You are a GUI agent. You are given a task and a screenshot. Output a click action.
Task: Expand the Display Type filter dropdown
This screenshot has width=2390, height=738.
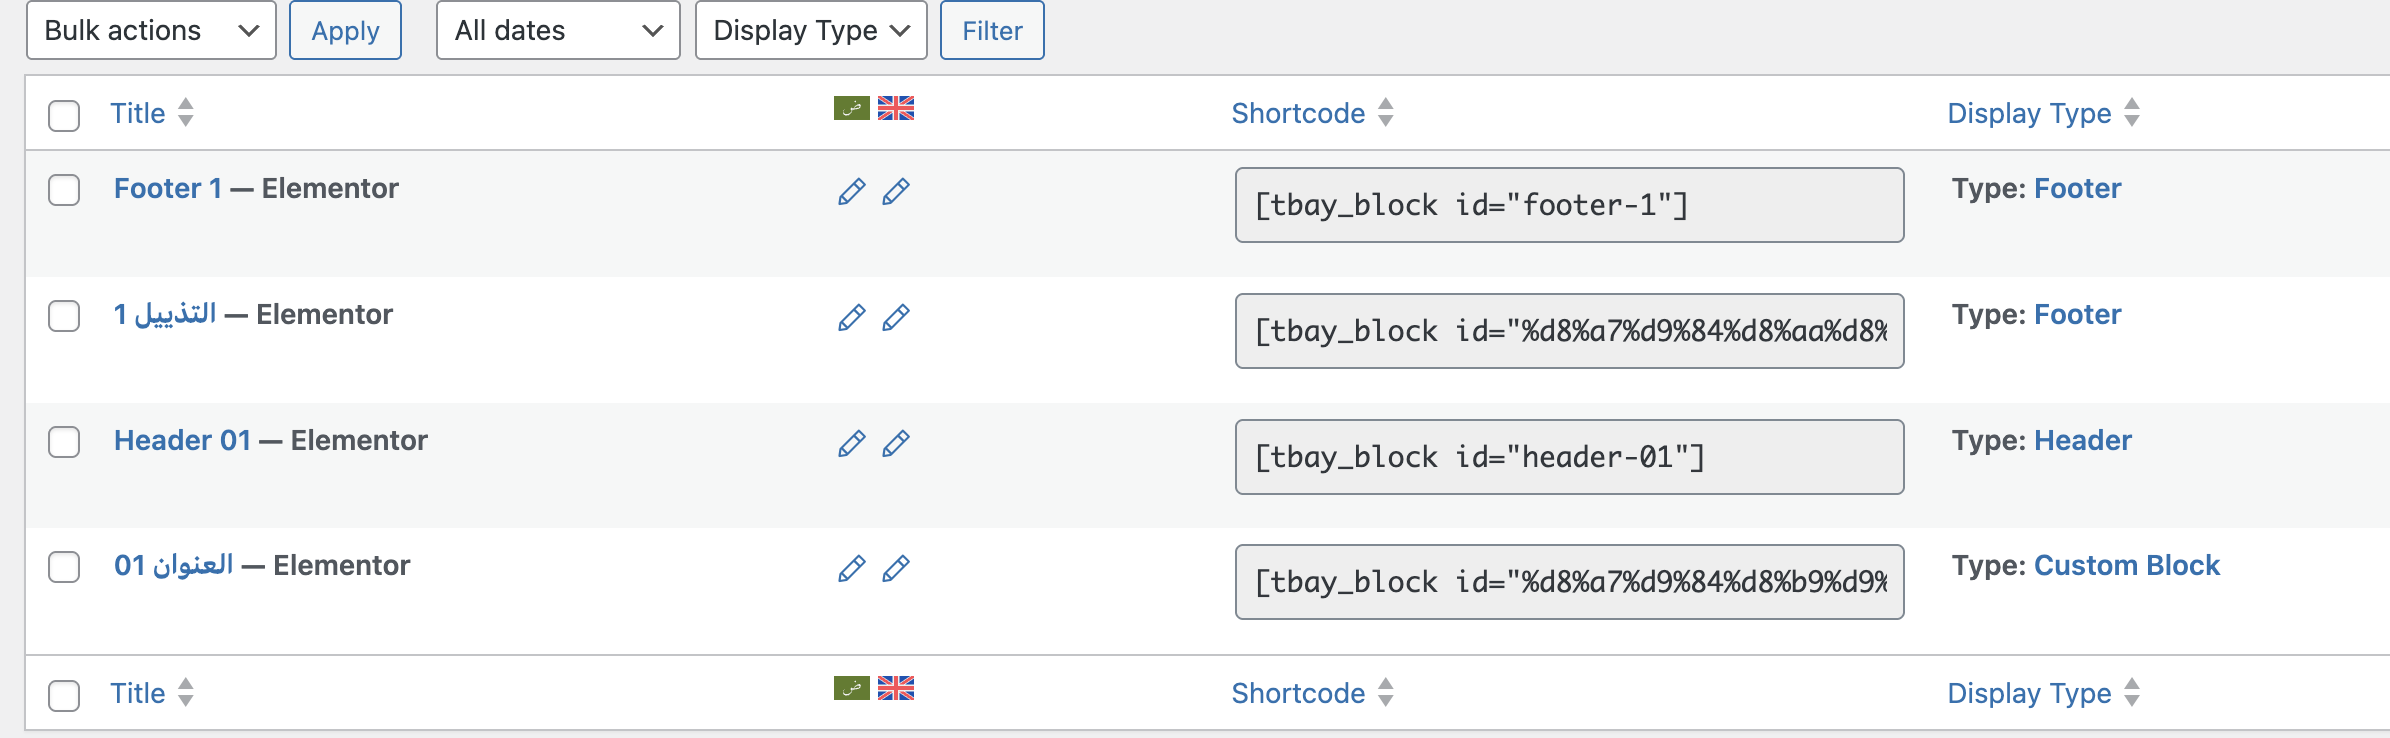coord(811,31)
